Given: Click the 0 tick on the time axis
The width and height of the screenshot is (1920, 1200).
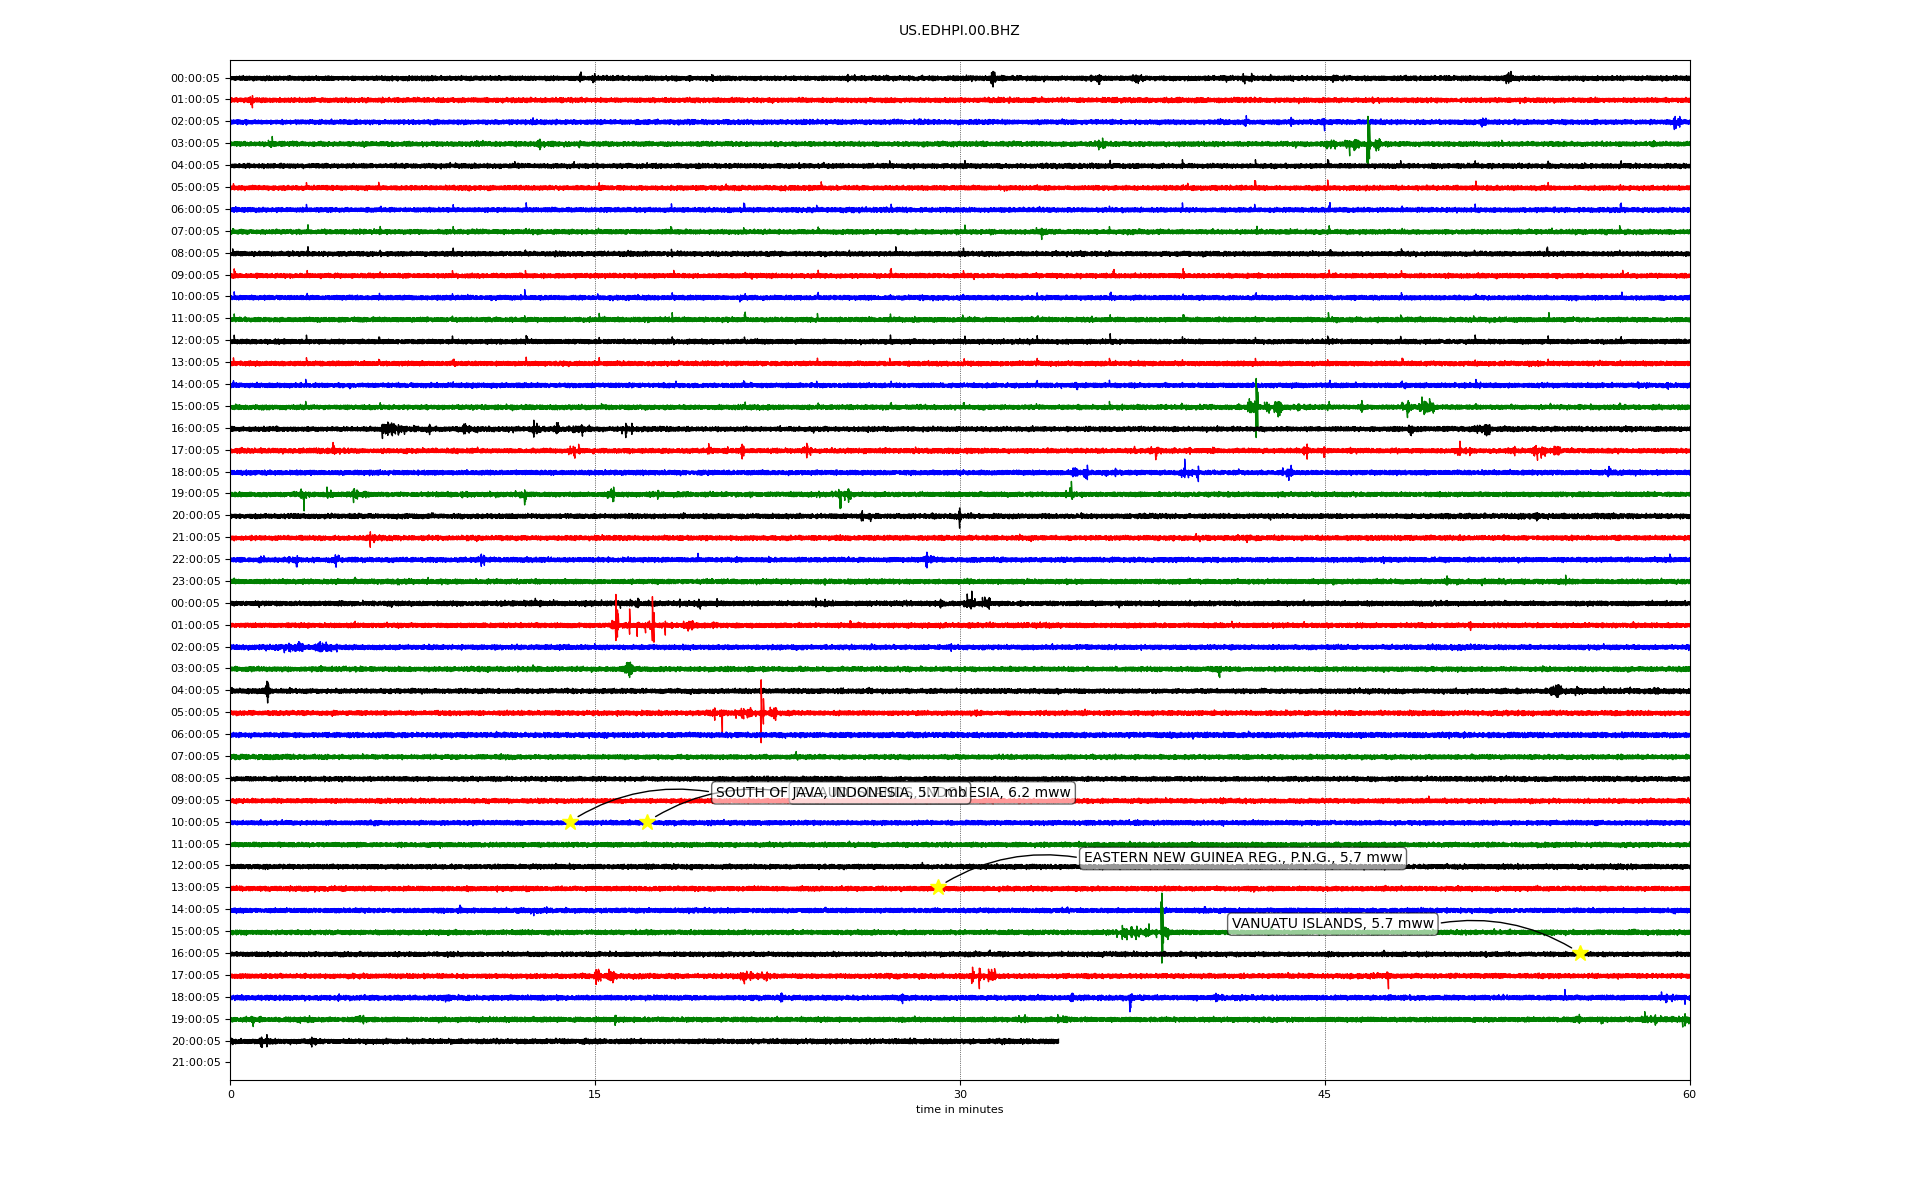Looking at the screenshot, I should [231, 1094].
